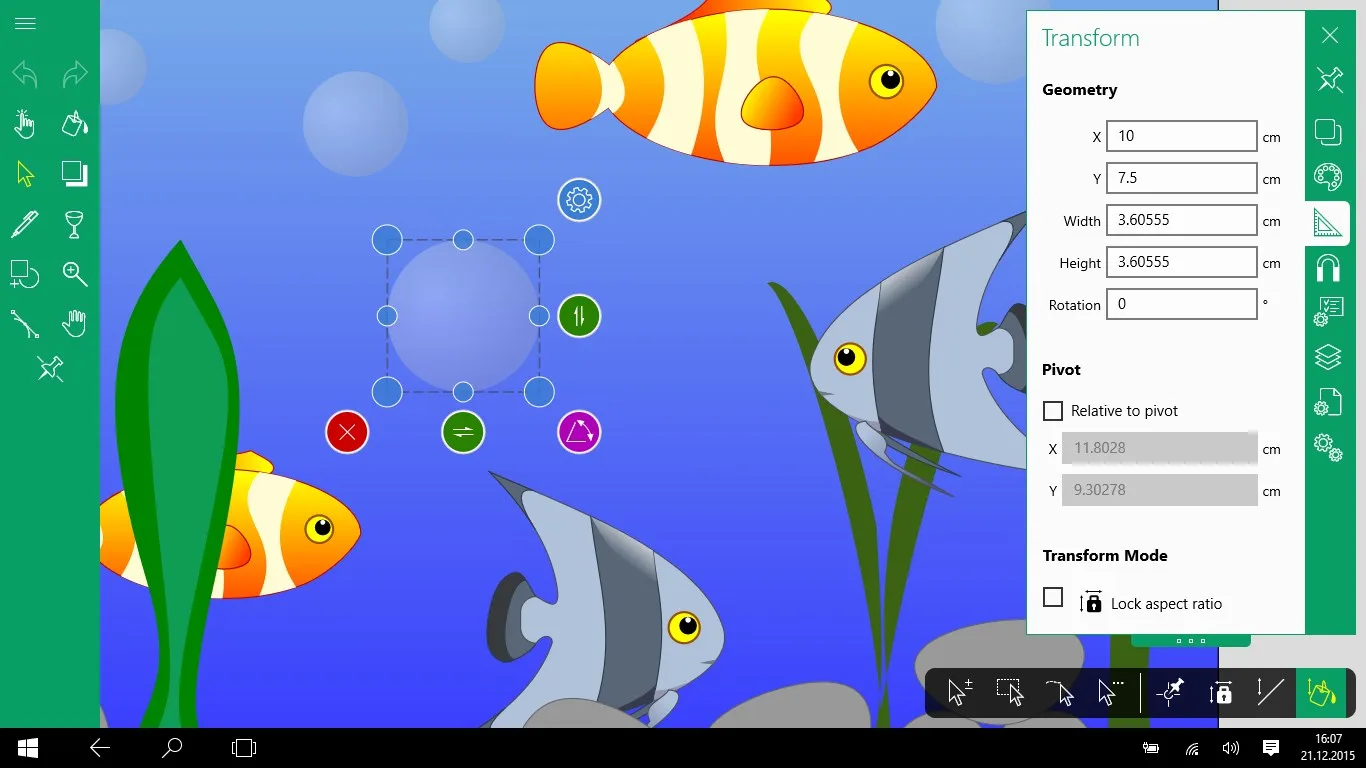This screenshot has height=768, width=1366.
Task: Click the disabled pivot Y field
Action: 1160,490
